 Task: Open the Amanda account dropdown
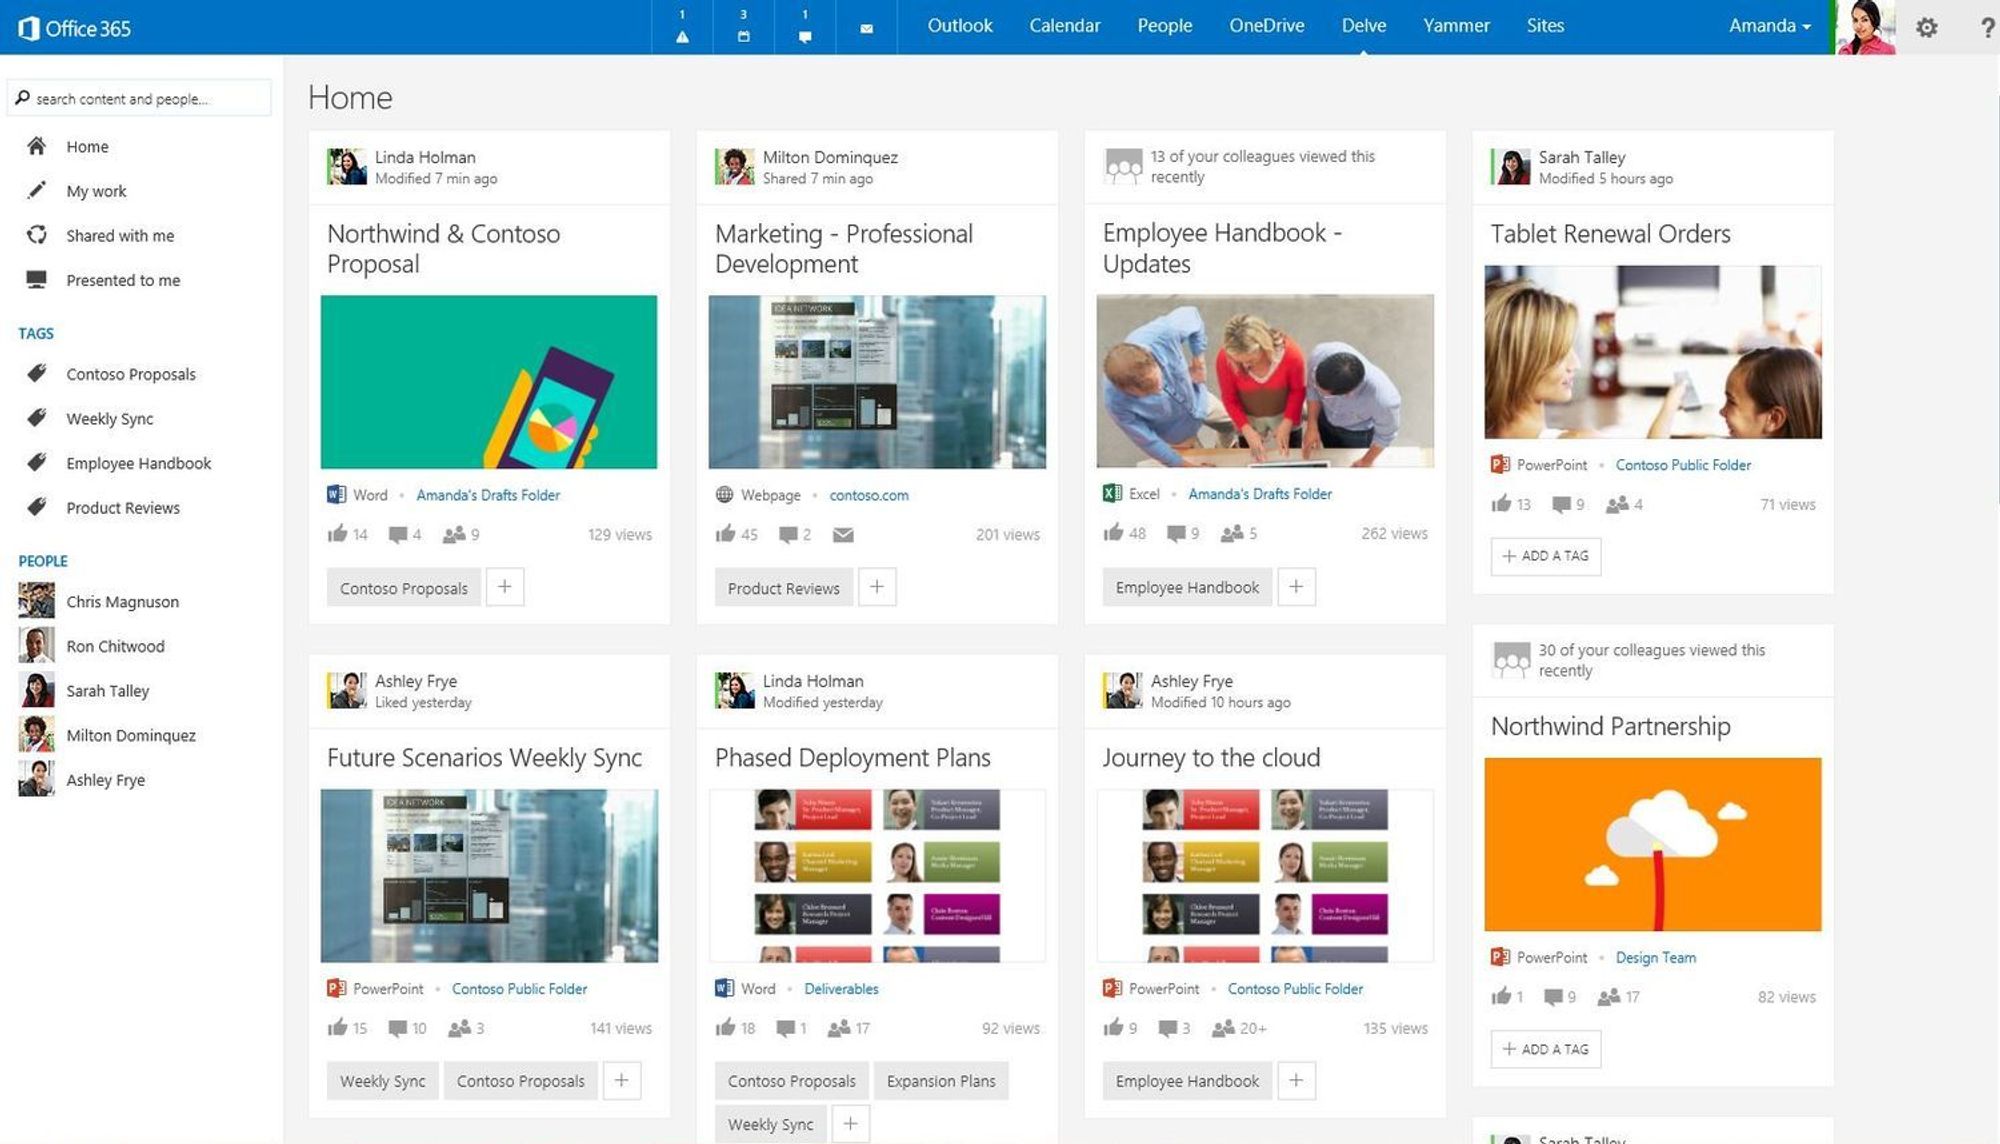[x=1768, y=26]
